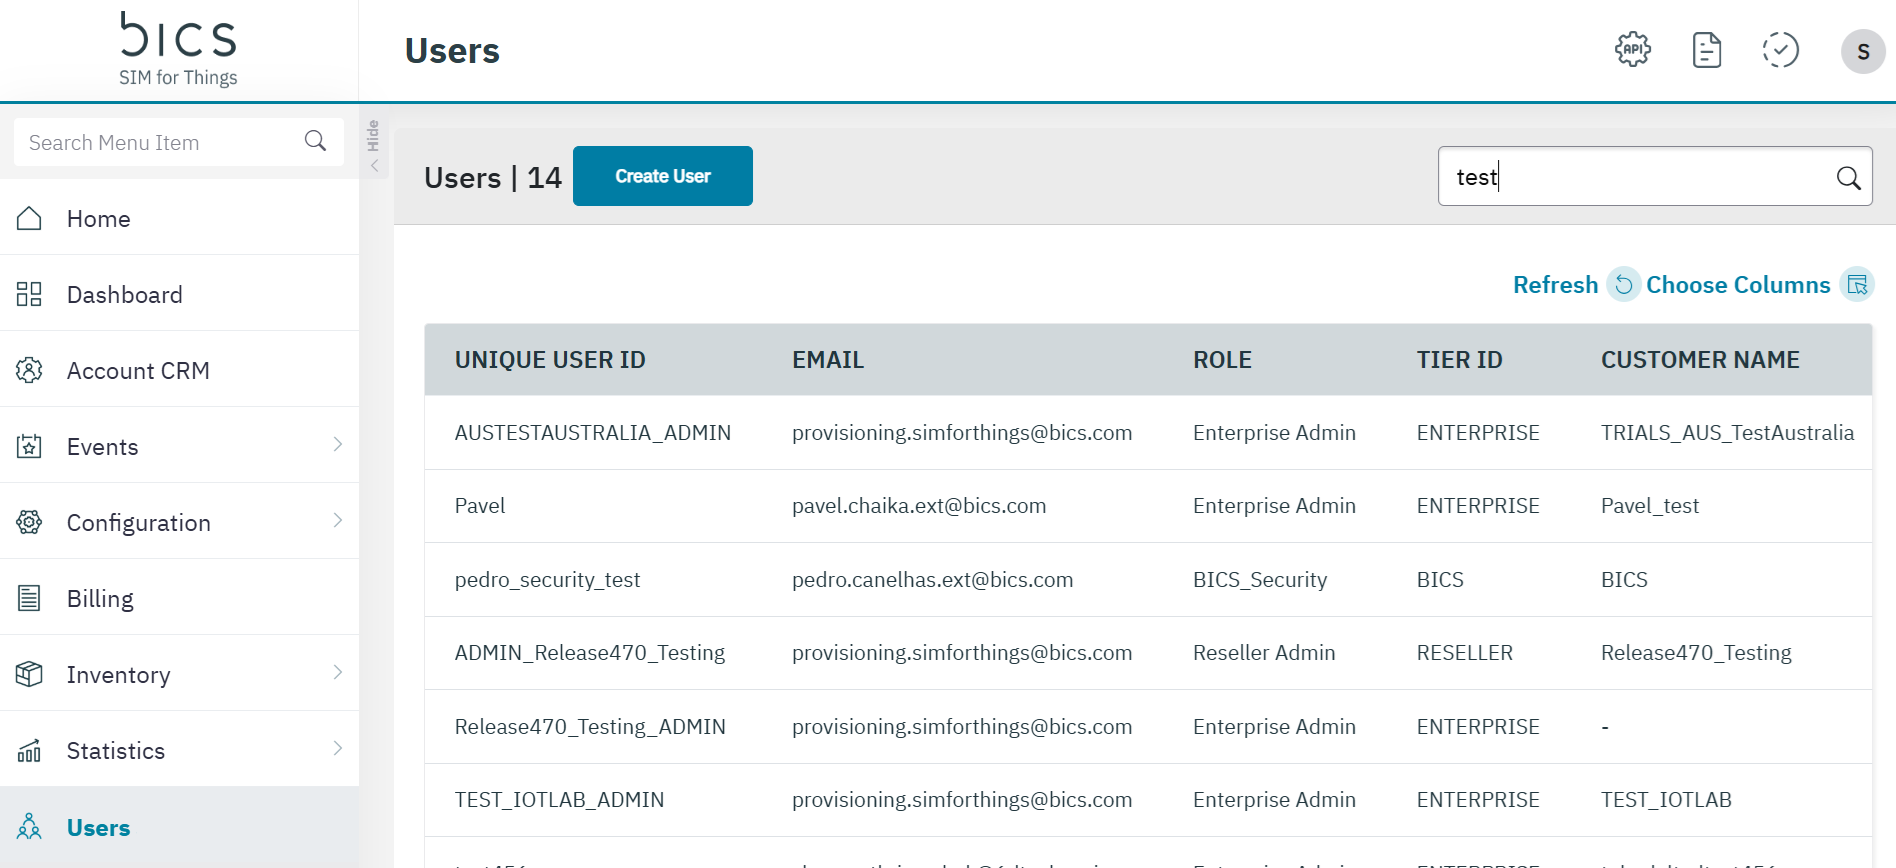Click the Choose Columns link
This screenshot has width=1896, height=868.
click(x=1737, y=285)
